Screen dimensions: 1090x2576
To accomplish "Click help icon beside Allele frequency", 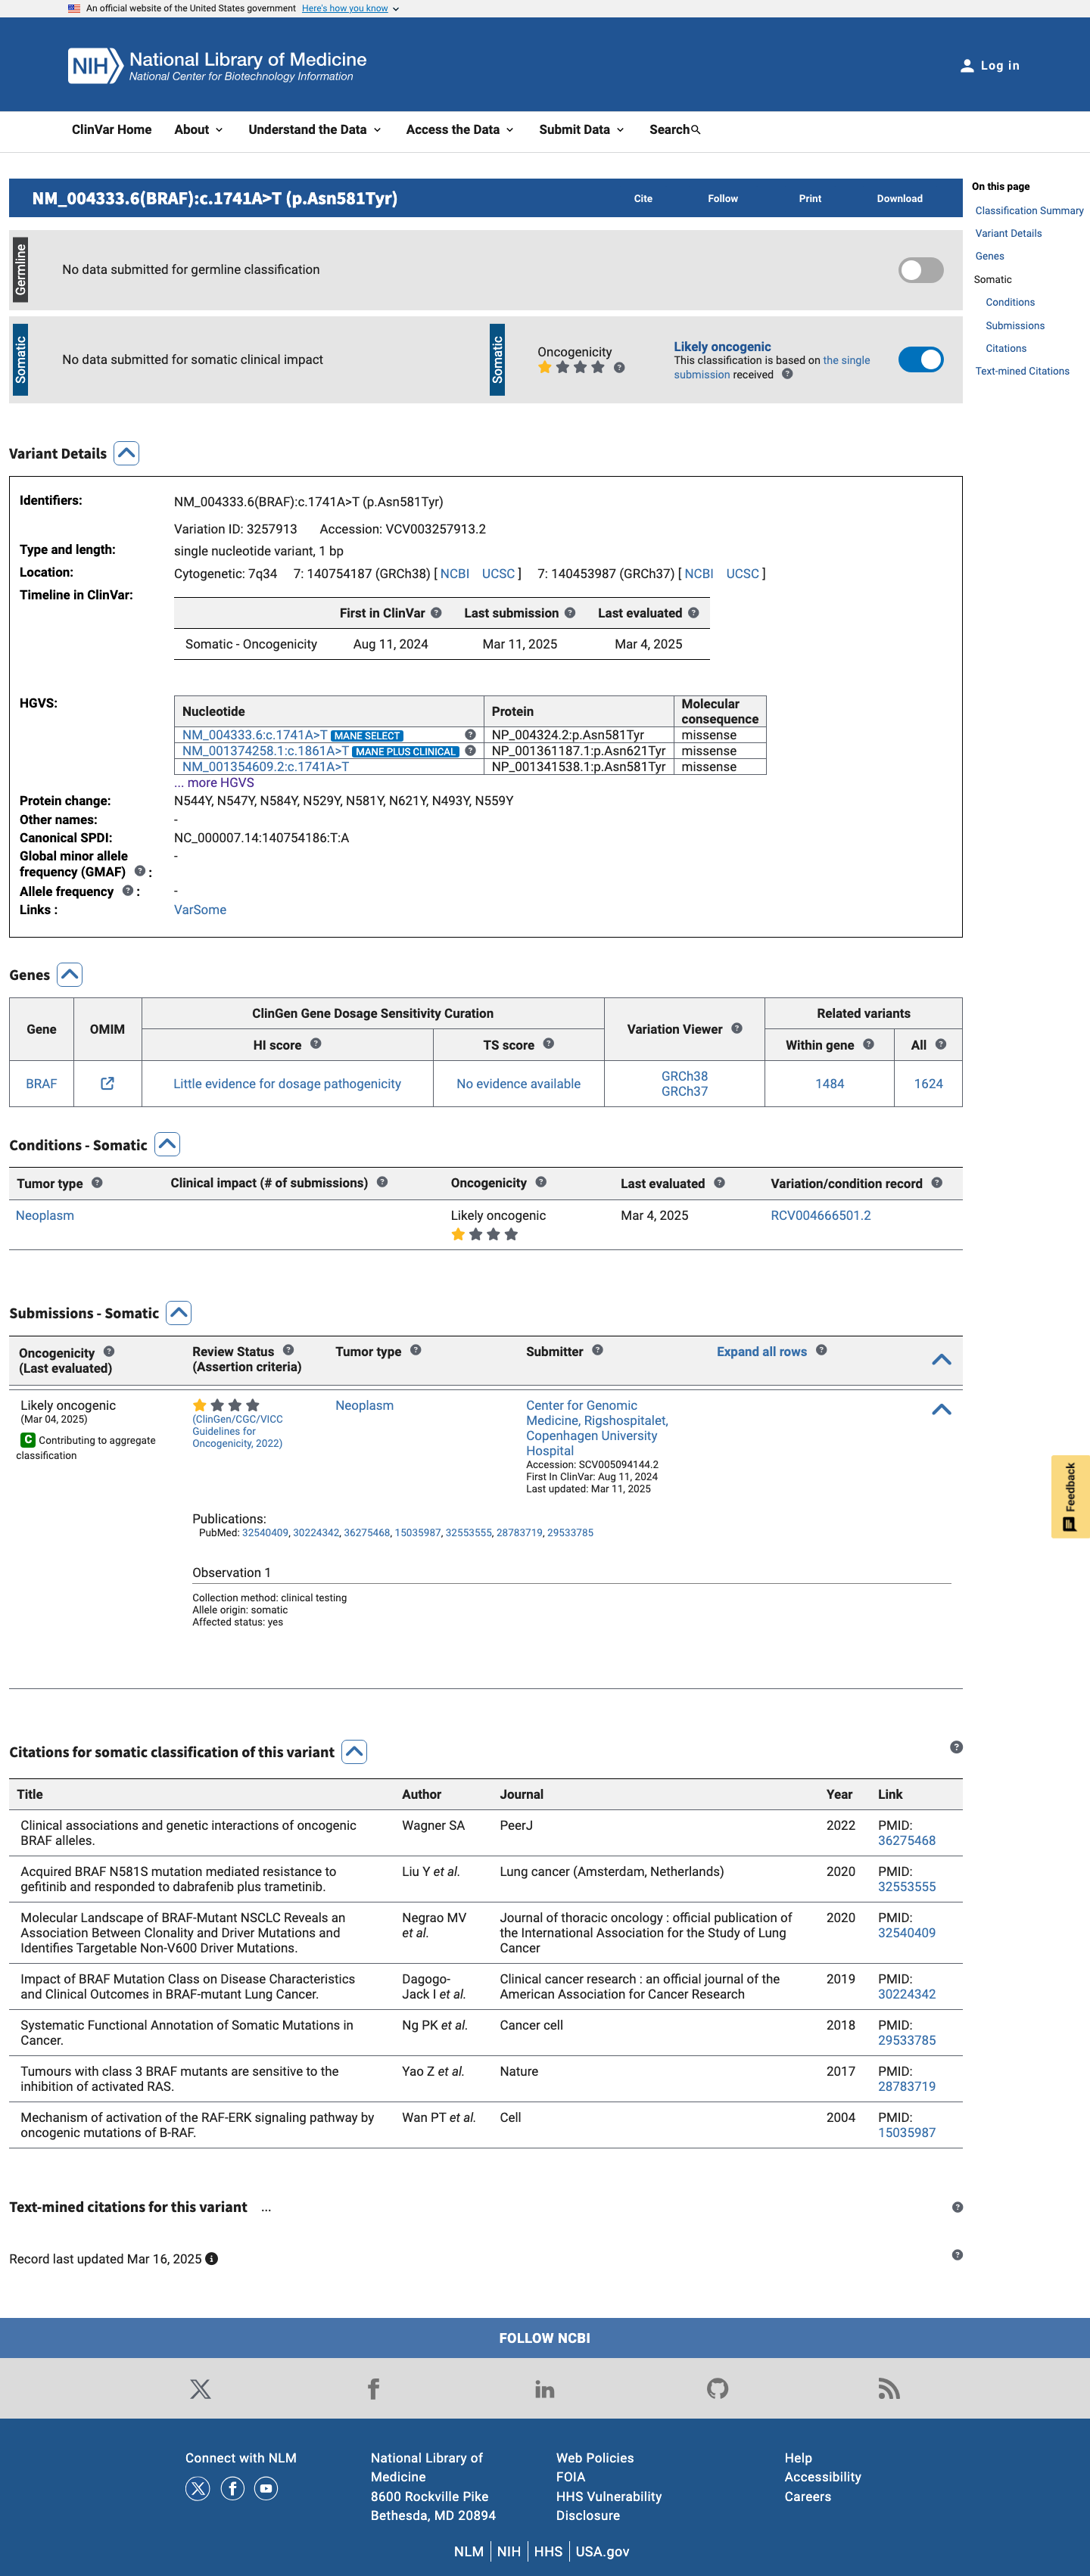I will 128,891.
